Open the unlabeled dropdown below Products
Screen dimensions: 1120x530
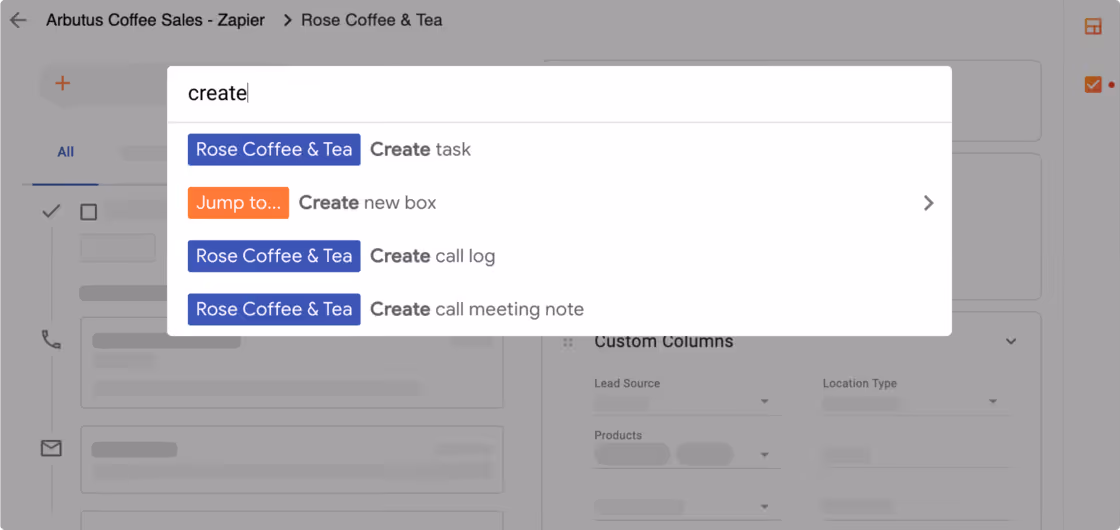pyautogui.click(x=687, y=506)
